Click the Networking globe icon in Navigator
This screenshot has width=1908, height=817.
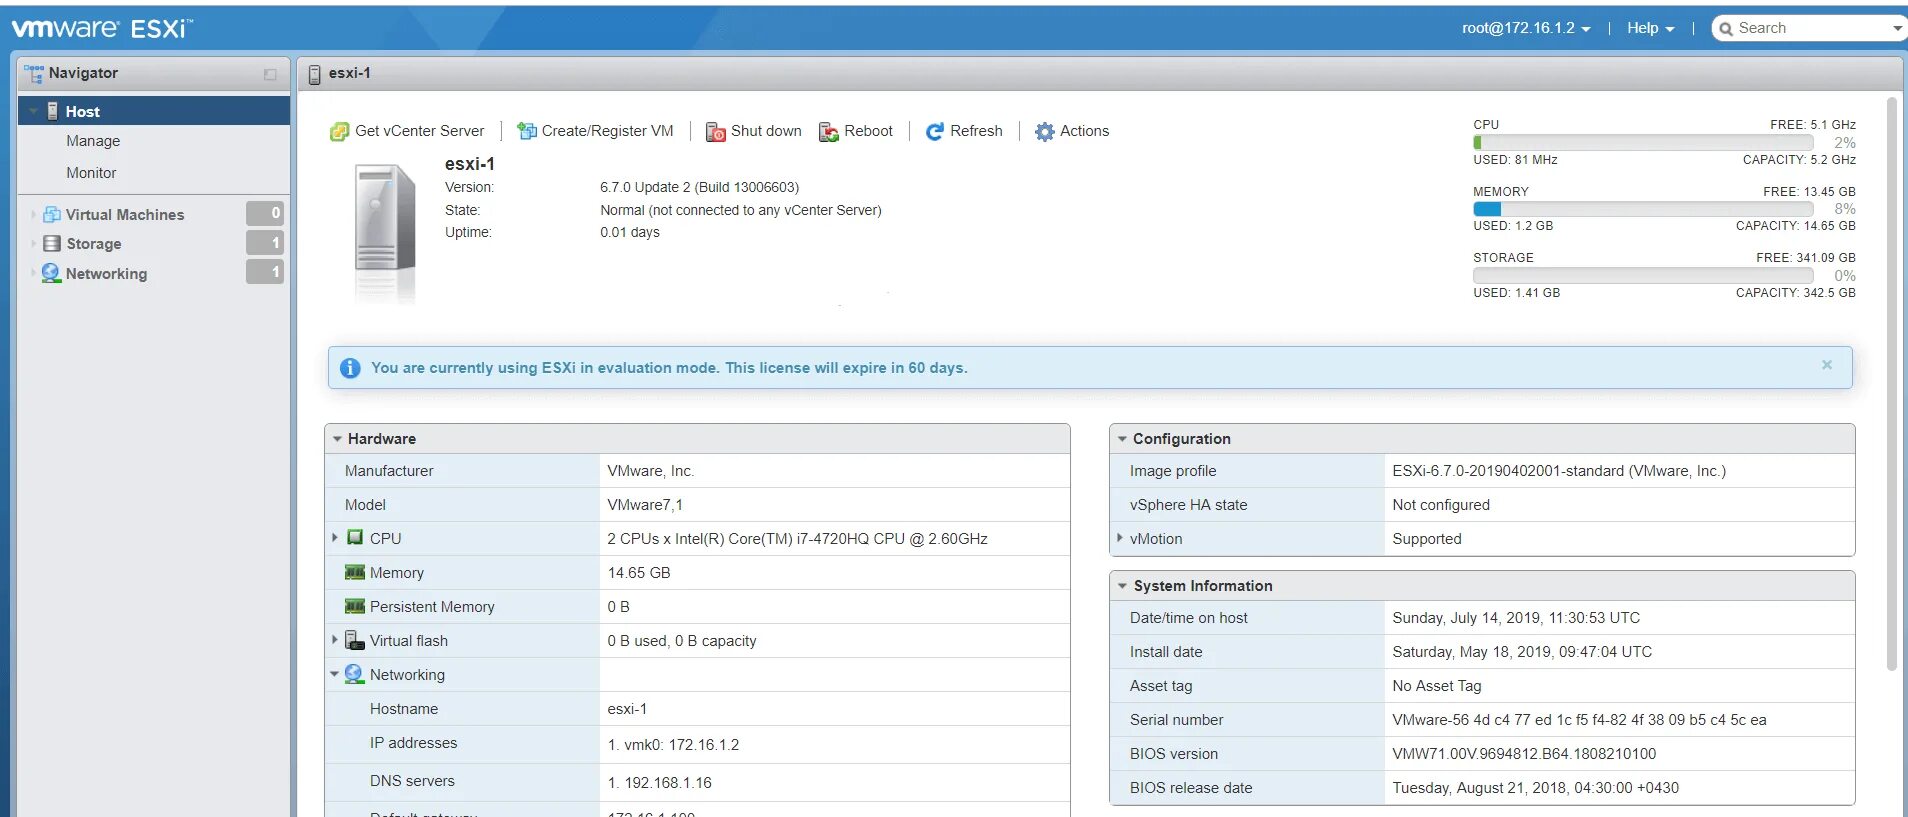click(51, 273)
